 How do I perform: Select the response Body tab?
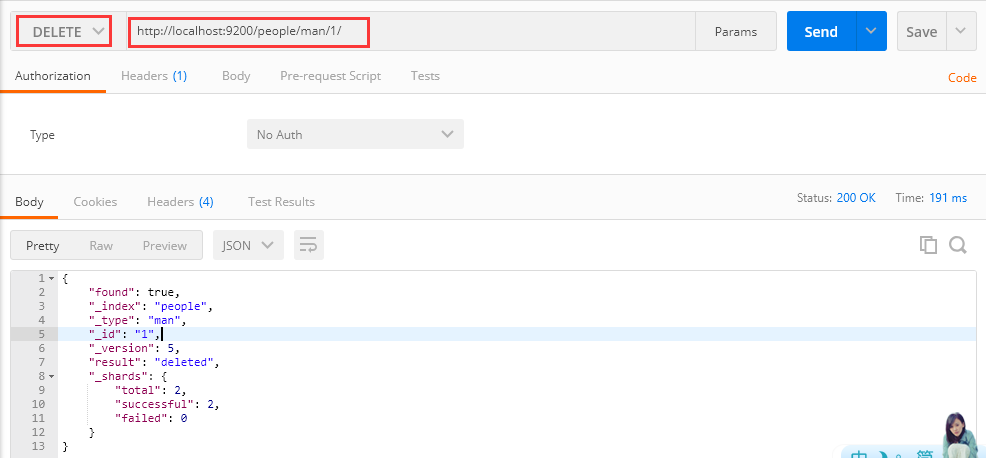tap(29, 202)
